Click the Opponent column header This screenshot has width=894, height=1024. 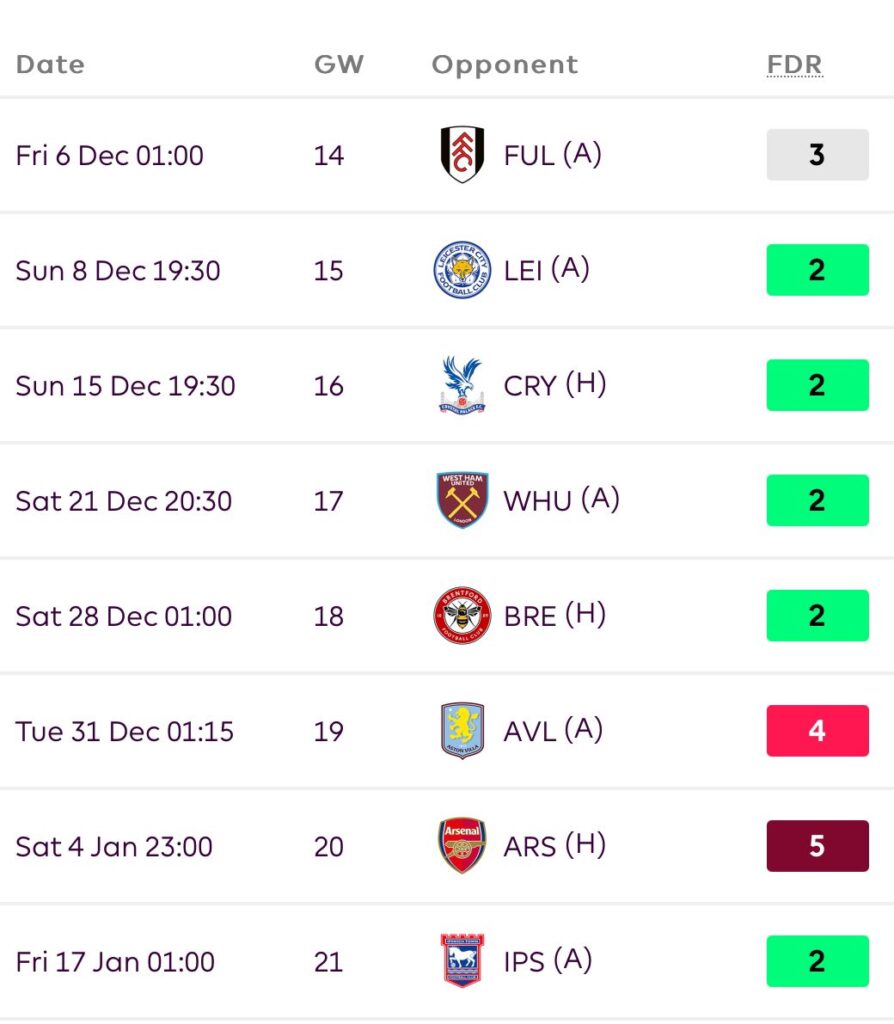[x=505, y=65]
